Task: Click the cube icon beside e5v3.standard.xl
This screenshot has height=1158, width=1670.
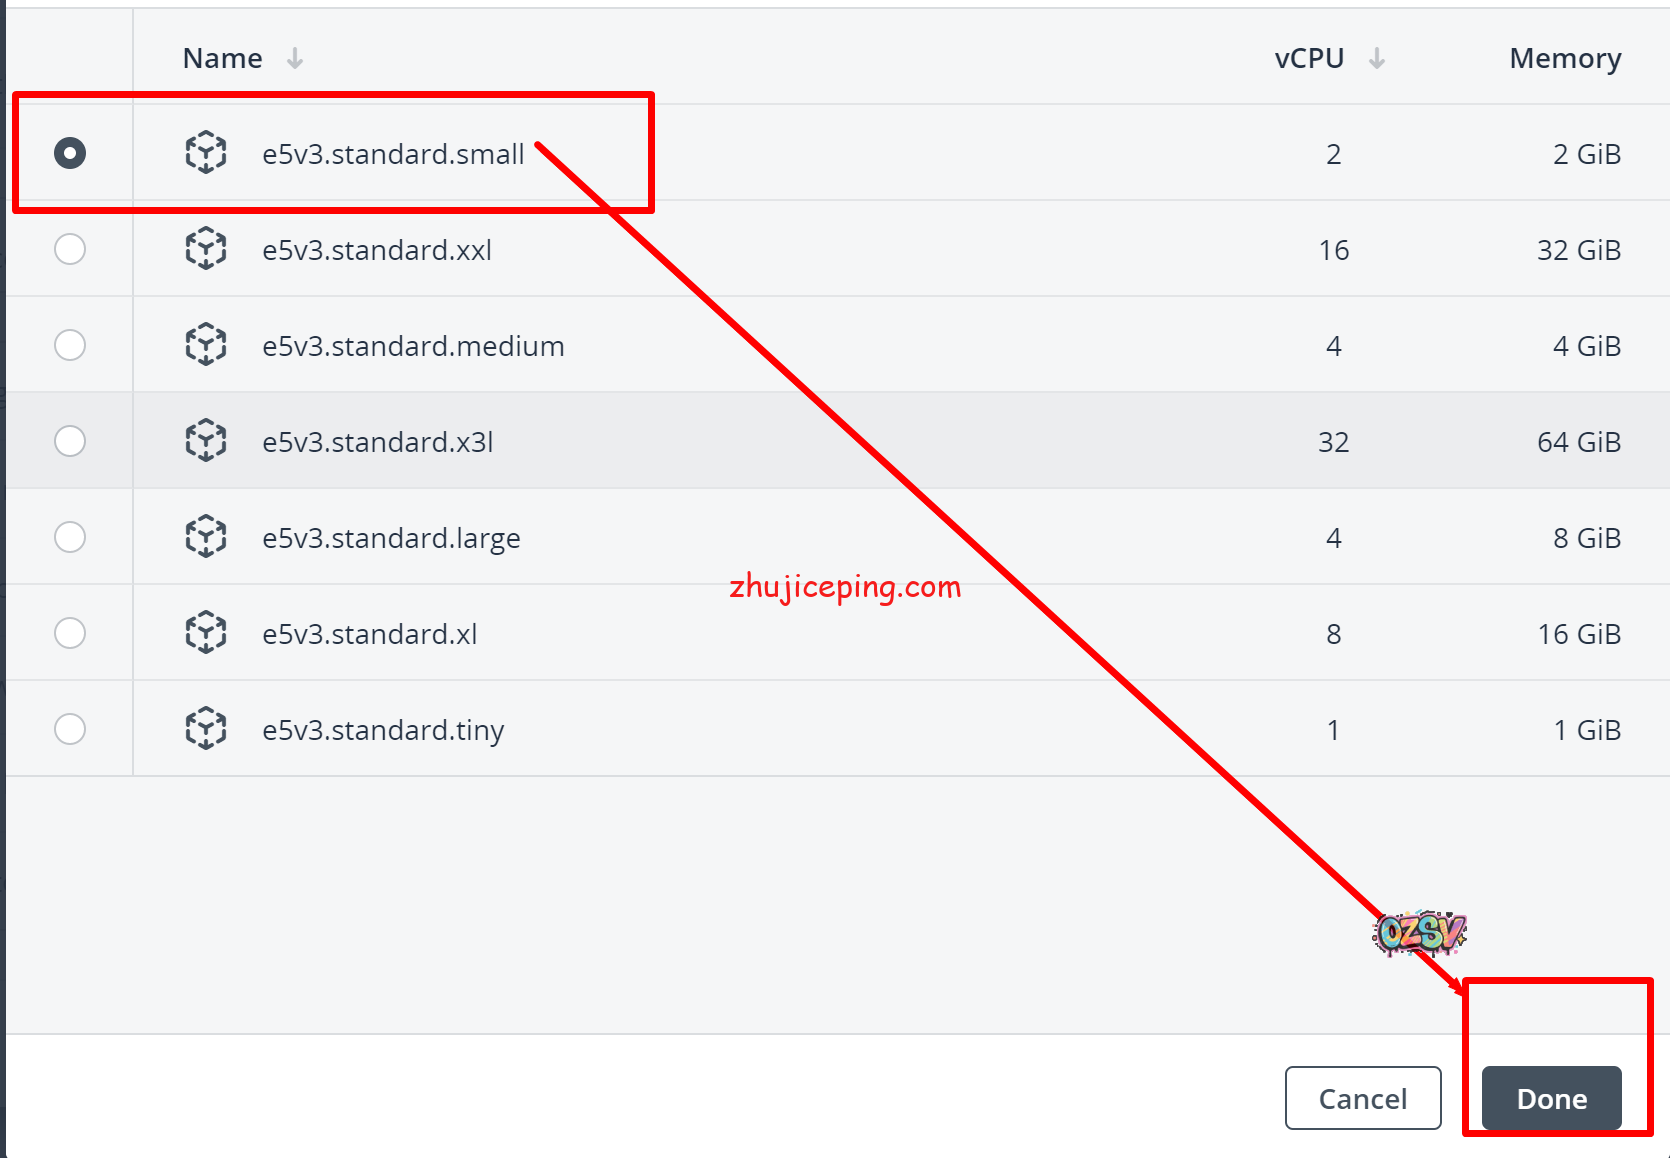Action: (x=206, y=633)
